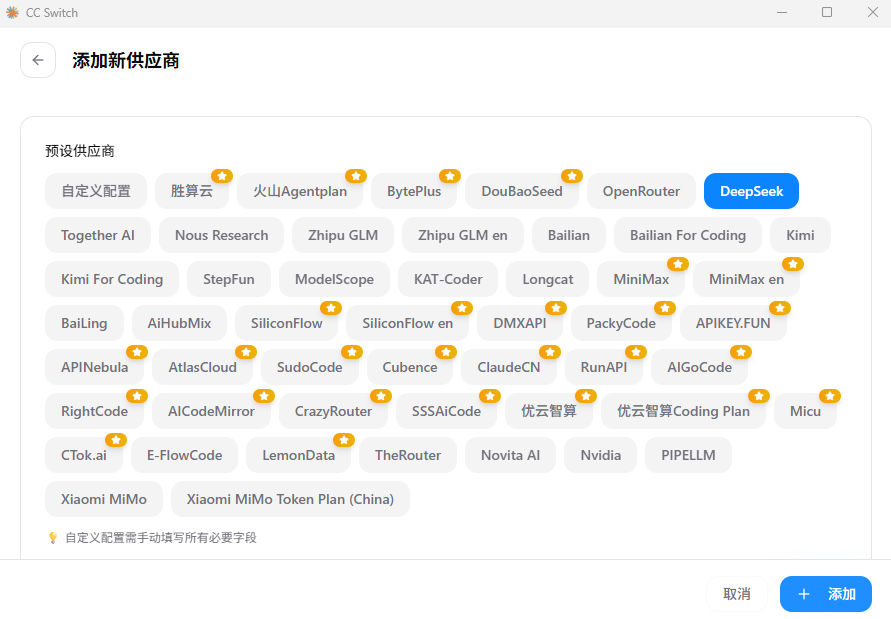Choose Xiaomi MiMo Token Plan (China)
891x619 pixels.
290,499
